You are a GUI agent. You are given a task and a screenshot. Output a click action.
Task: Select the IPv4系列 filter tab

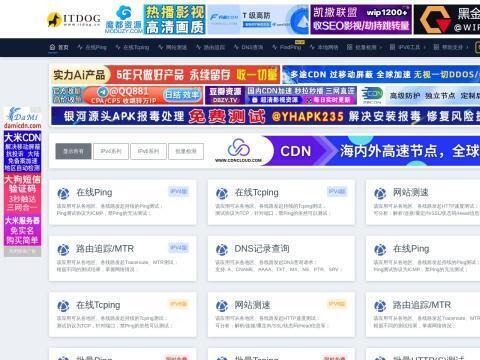coord(111,151)
